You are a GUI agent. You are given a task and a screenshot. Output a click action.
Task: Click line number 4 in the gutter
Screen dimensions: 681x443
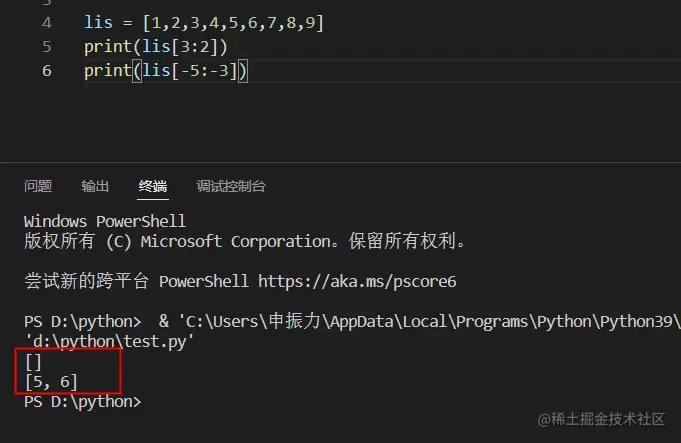tap(48, 22)
